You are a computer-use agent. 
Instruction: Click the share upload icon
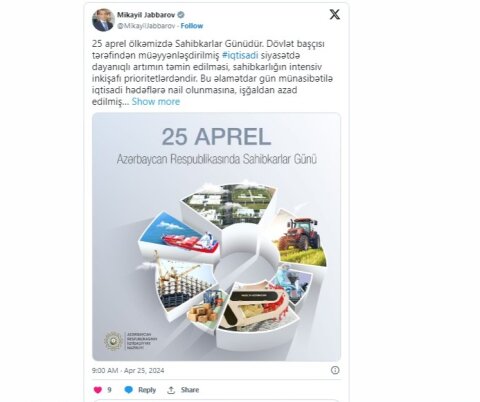(x=171, y=390)
